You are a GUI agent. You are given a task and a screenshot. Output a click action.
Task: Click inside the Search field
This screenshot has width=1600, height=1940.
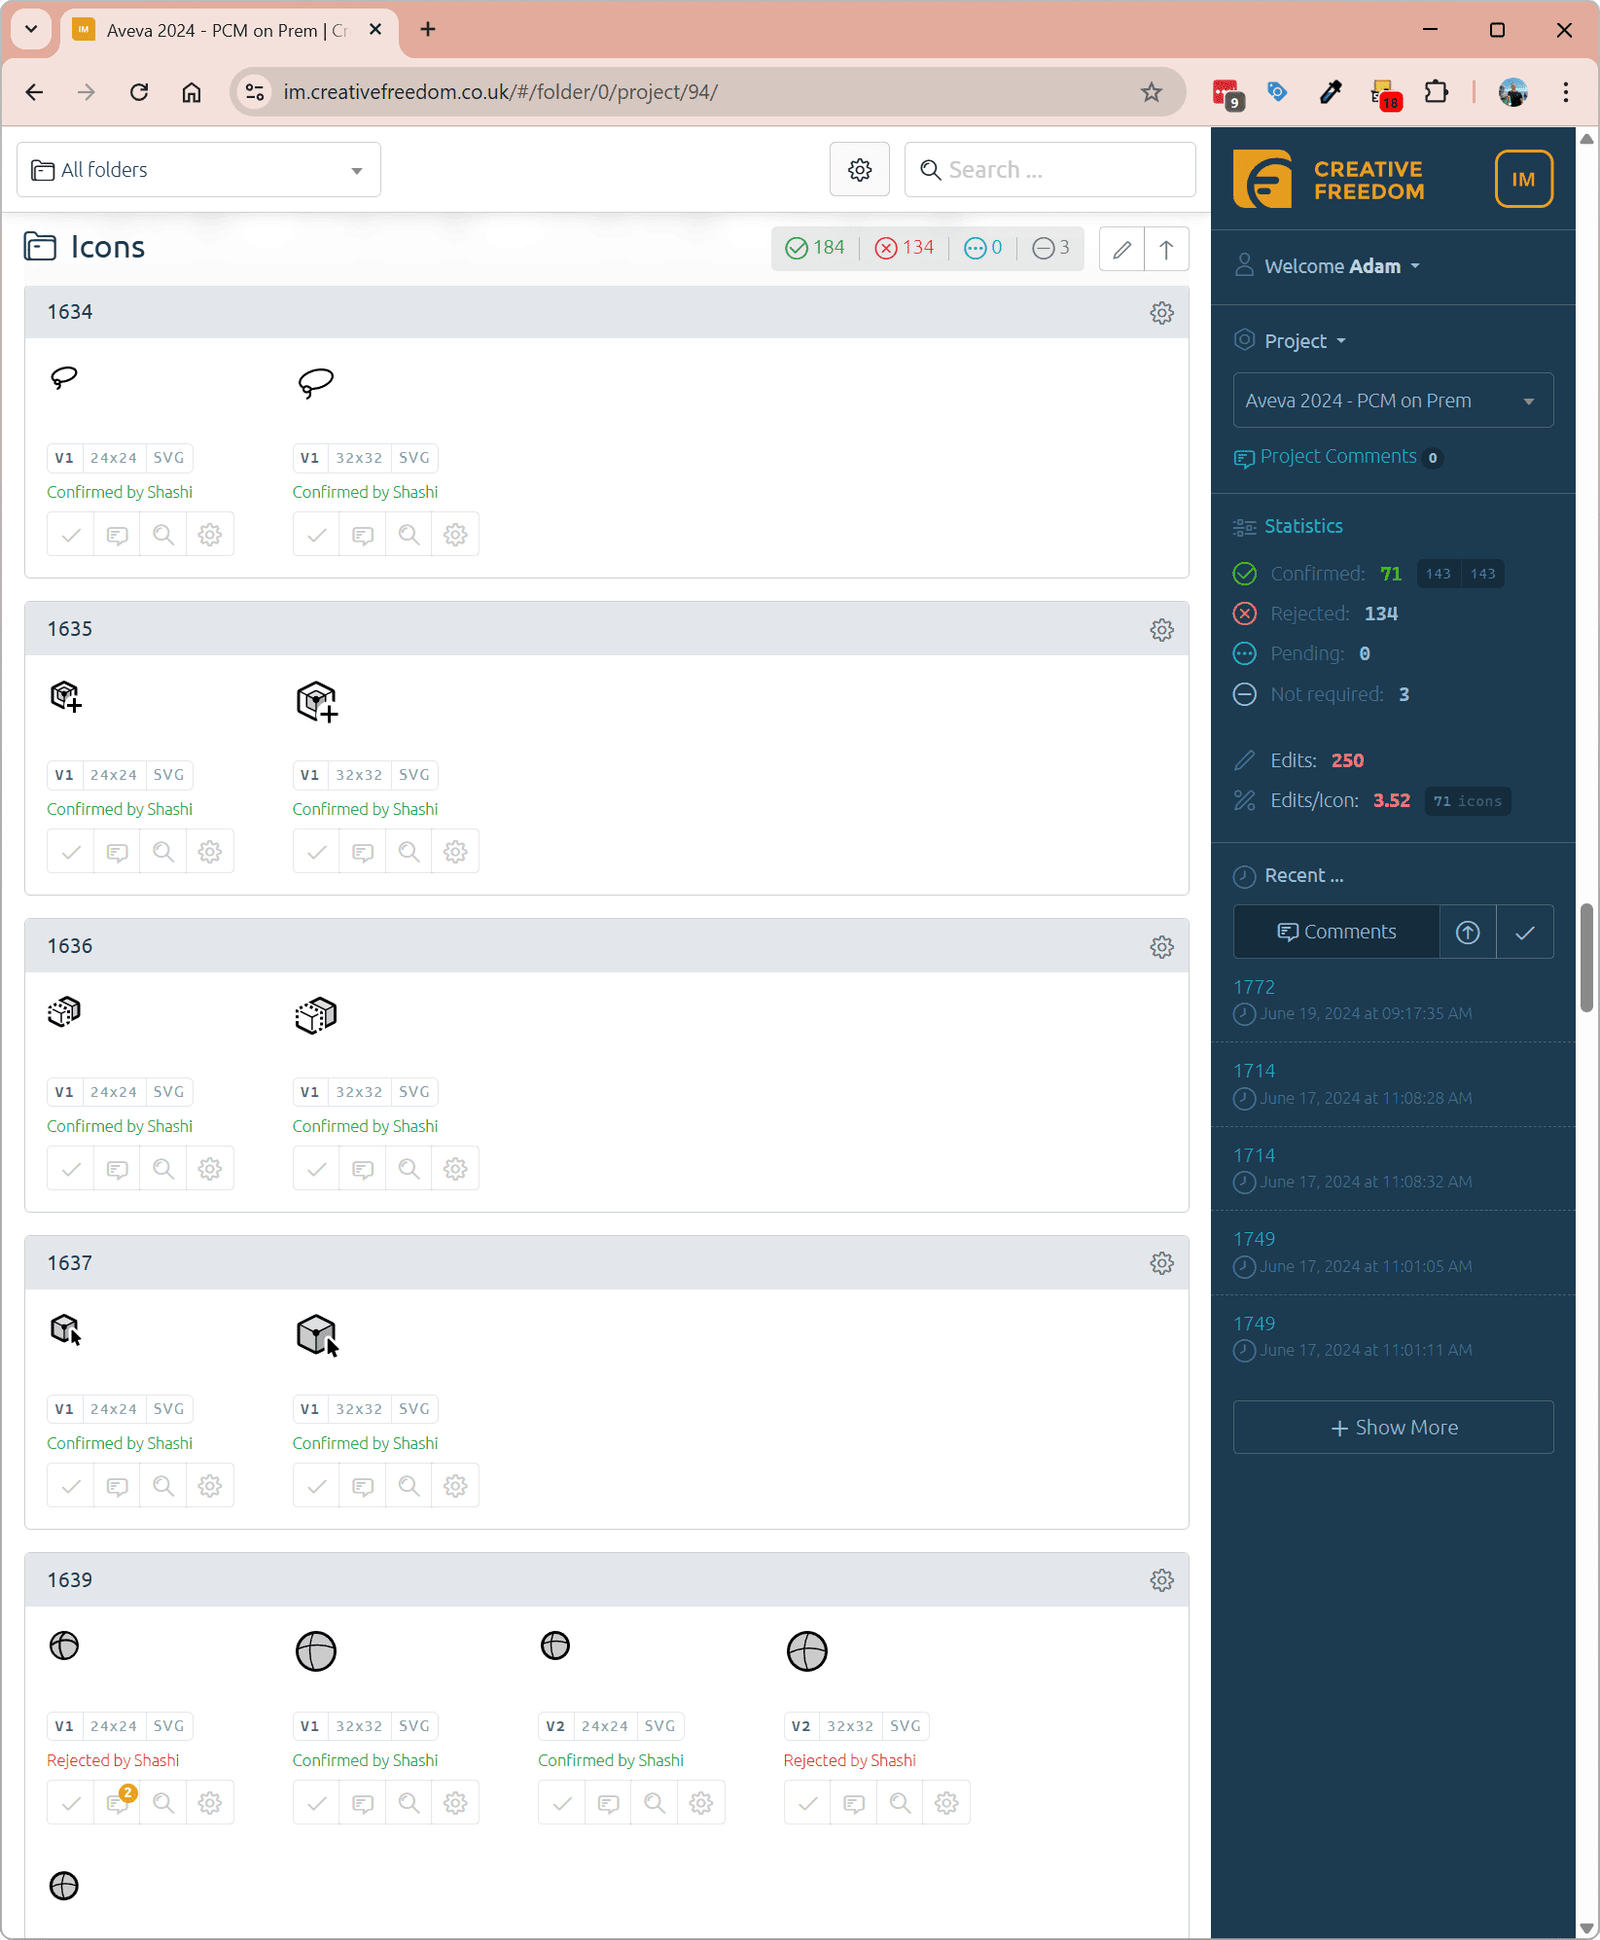coord(1050,169)
